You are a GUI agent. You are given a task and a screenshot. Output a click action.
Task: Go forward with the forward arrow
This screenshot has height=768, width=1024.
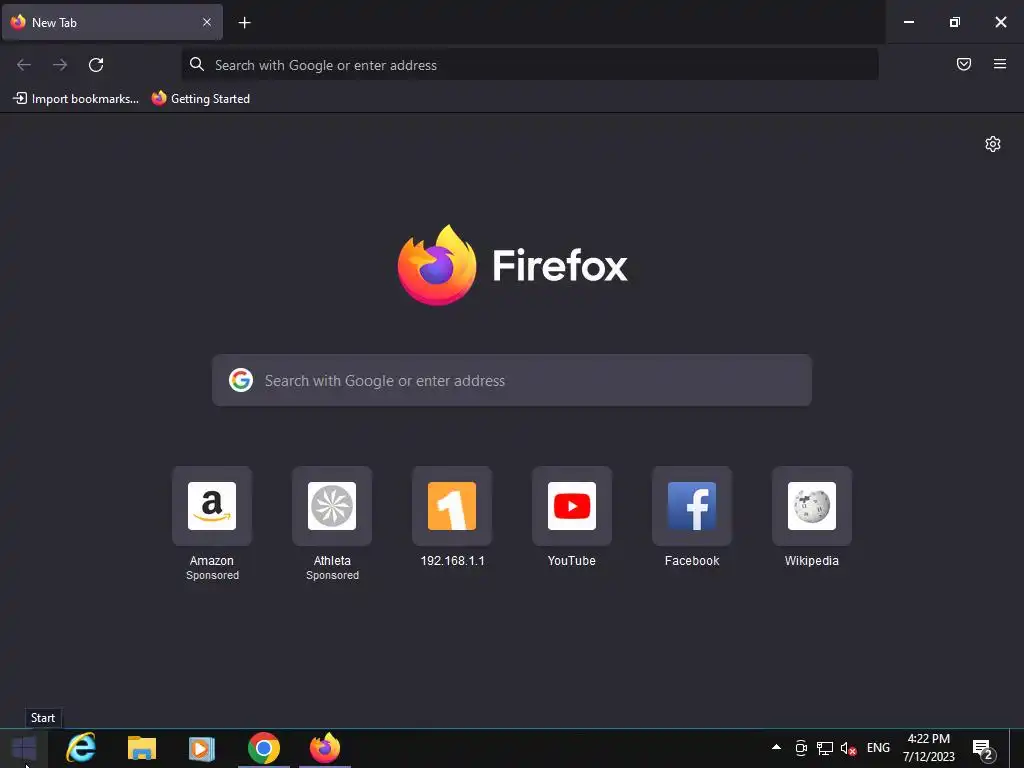click(x=60, y=65)
